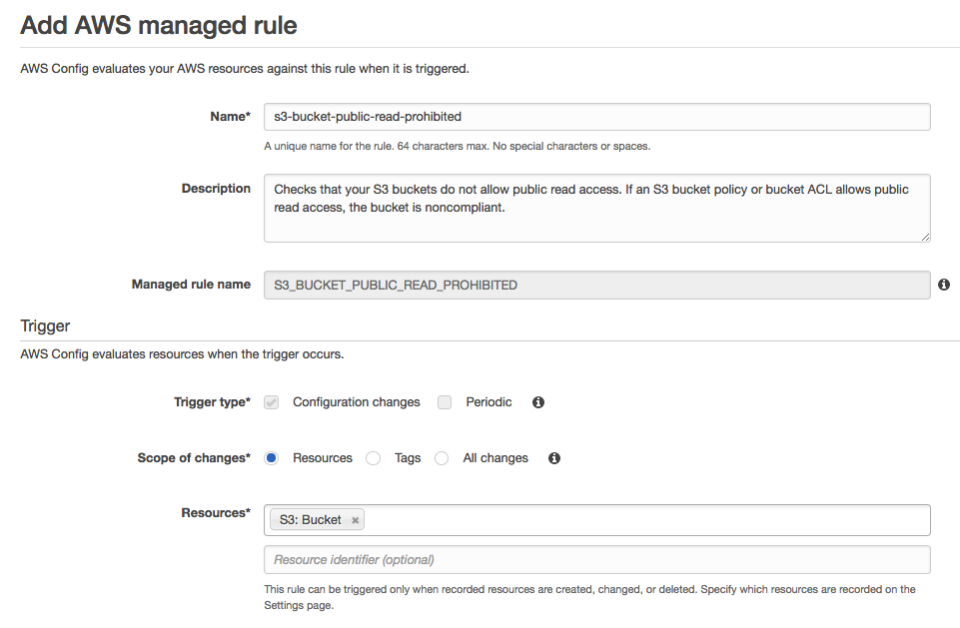
Task: Click the Description textarea resize grip
Action: coord(924,236)
